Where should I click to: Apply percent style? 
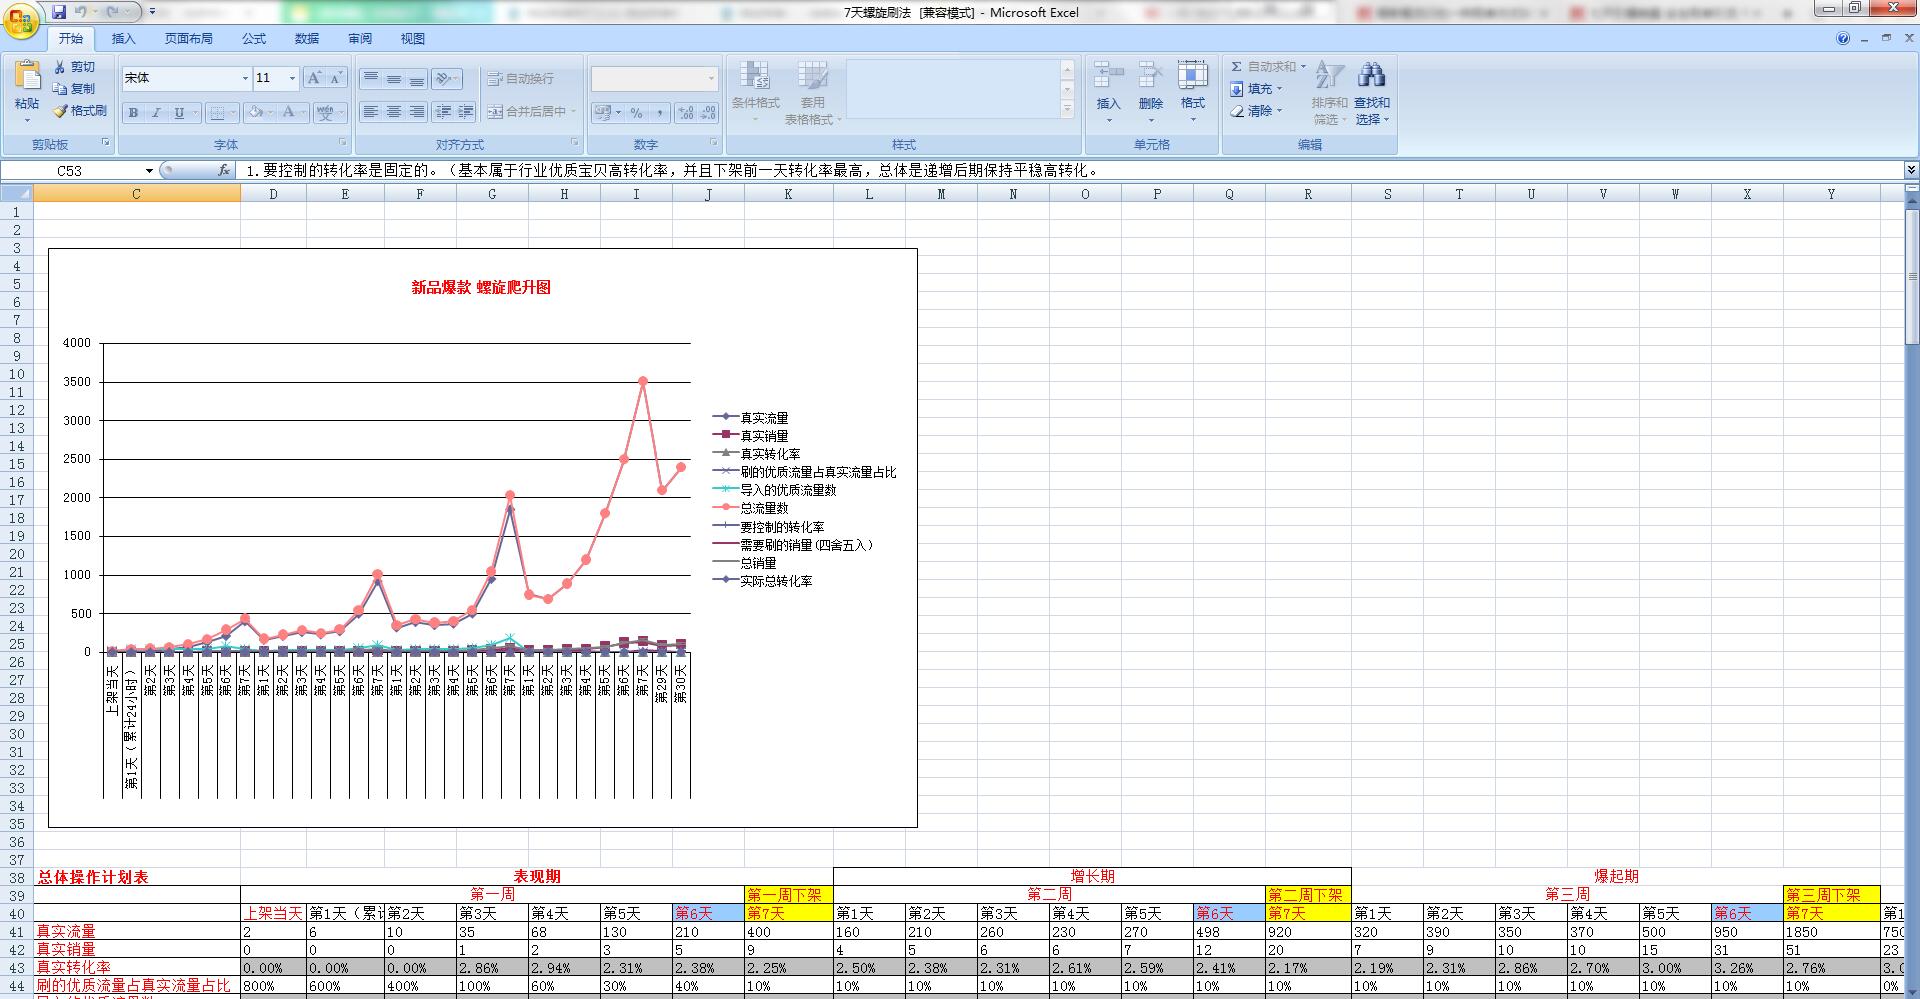[x=636, y=113]
